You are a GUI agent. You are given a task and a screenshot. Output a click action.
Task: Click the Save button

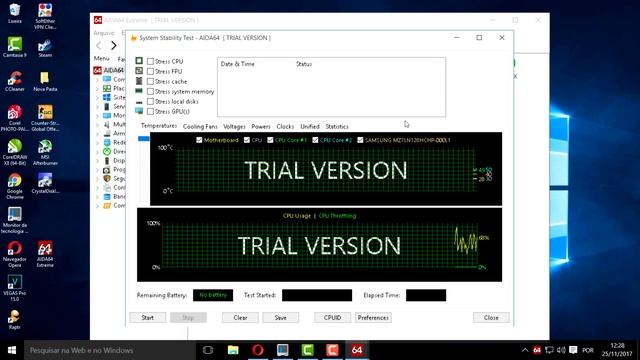pyautogui.click(x=280, y=318)
